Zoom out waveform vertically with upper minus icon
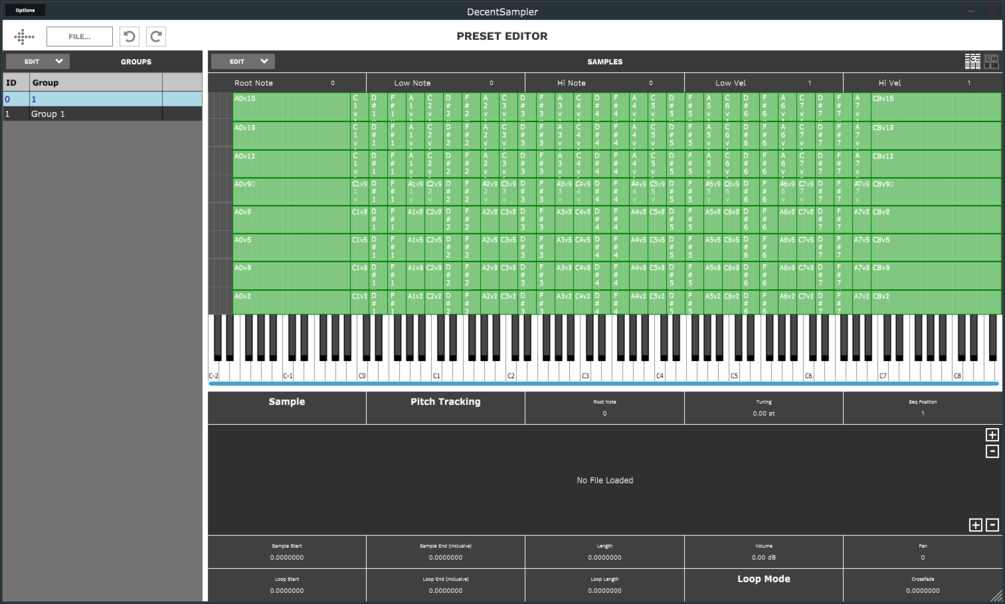1005x604 pixels. 992,451
